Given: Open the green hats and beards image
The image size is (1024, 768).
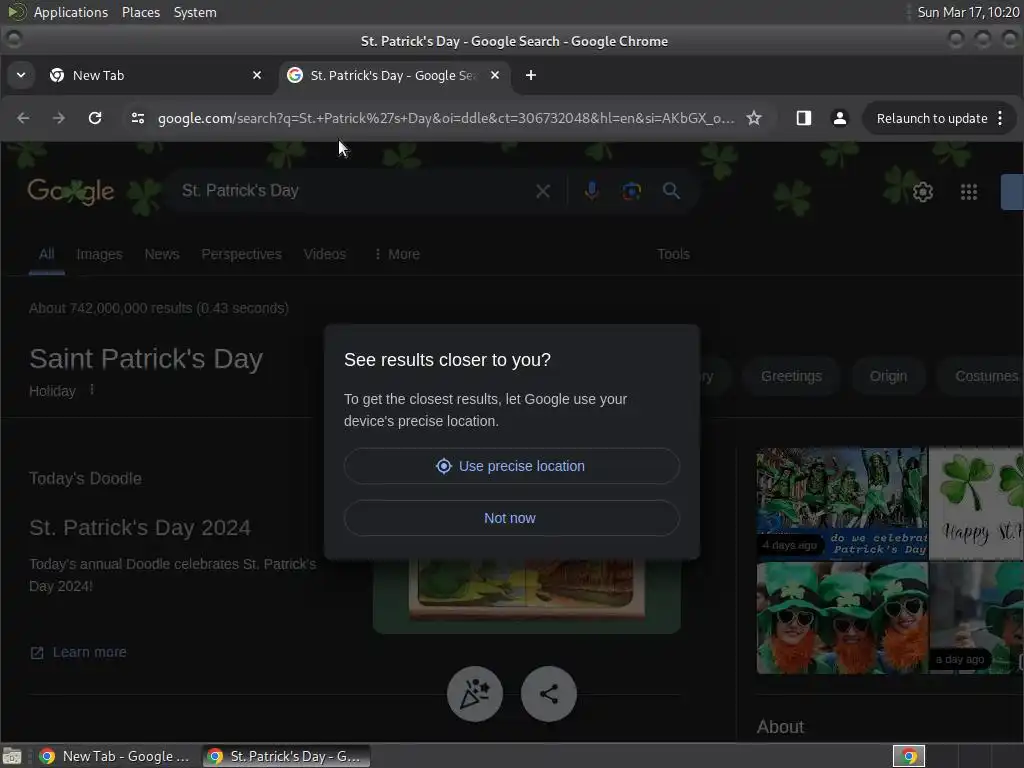Looking at the screenshot, I should pyautogui.click(x=842, y=618).
